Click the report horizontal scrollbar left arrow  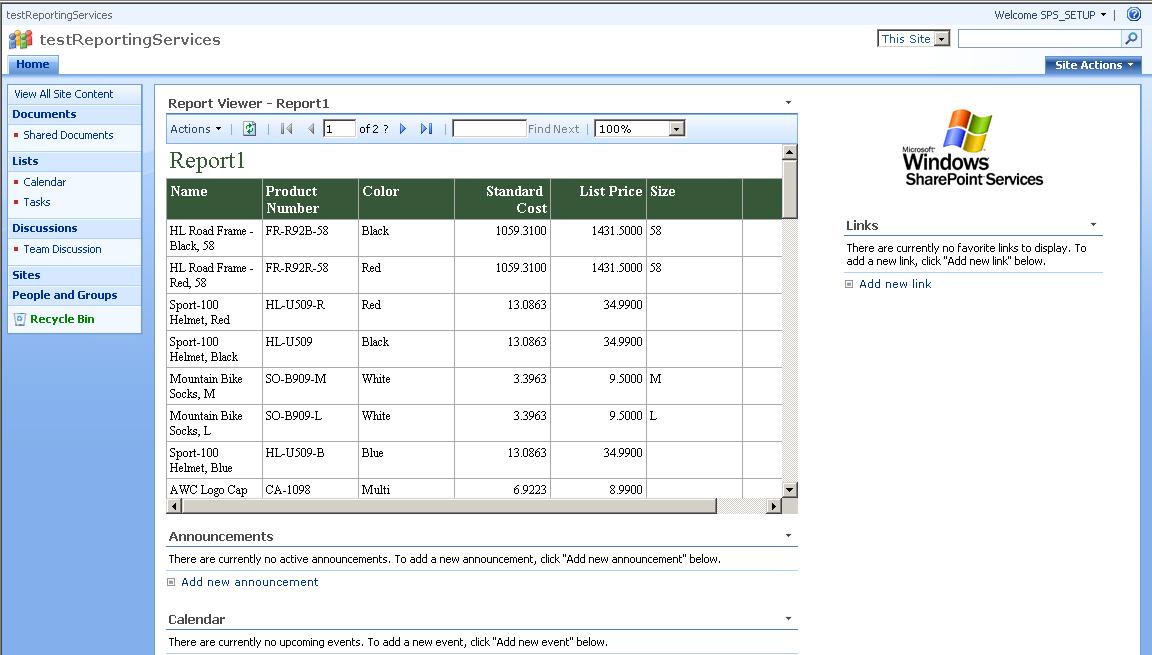(174, 506)
